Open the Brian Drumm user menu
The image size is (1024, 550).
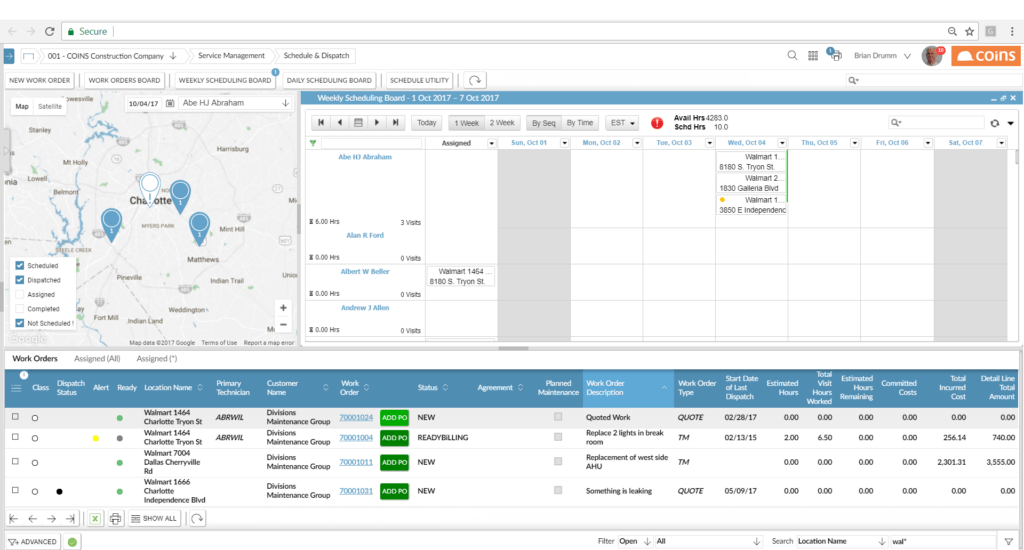click(882, 56)
